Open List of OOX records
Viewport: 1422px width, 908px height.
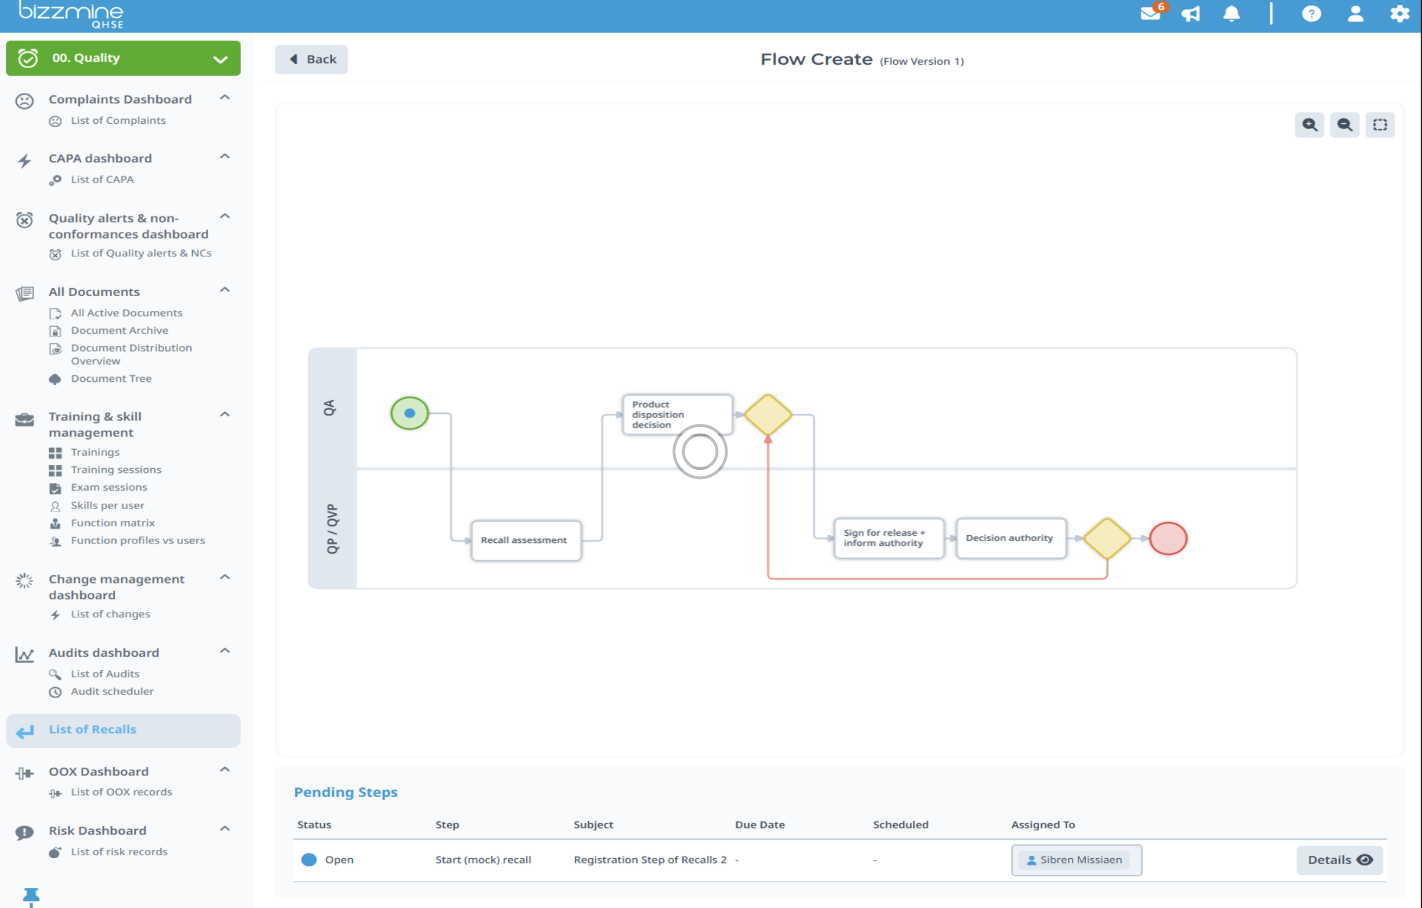(x=121, y=793)
